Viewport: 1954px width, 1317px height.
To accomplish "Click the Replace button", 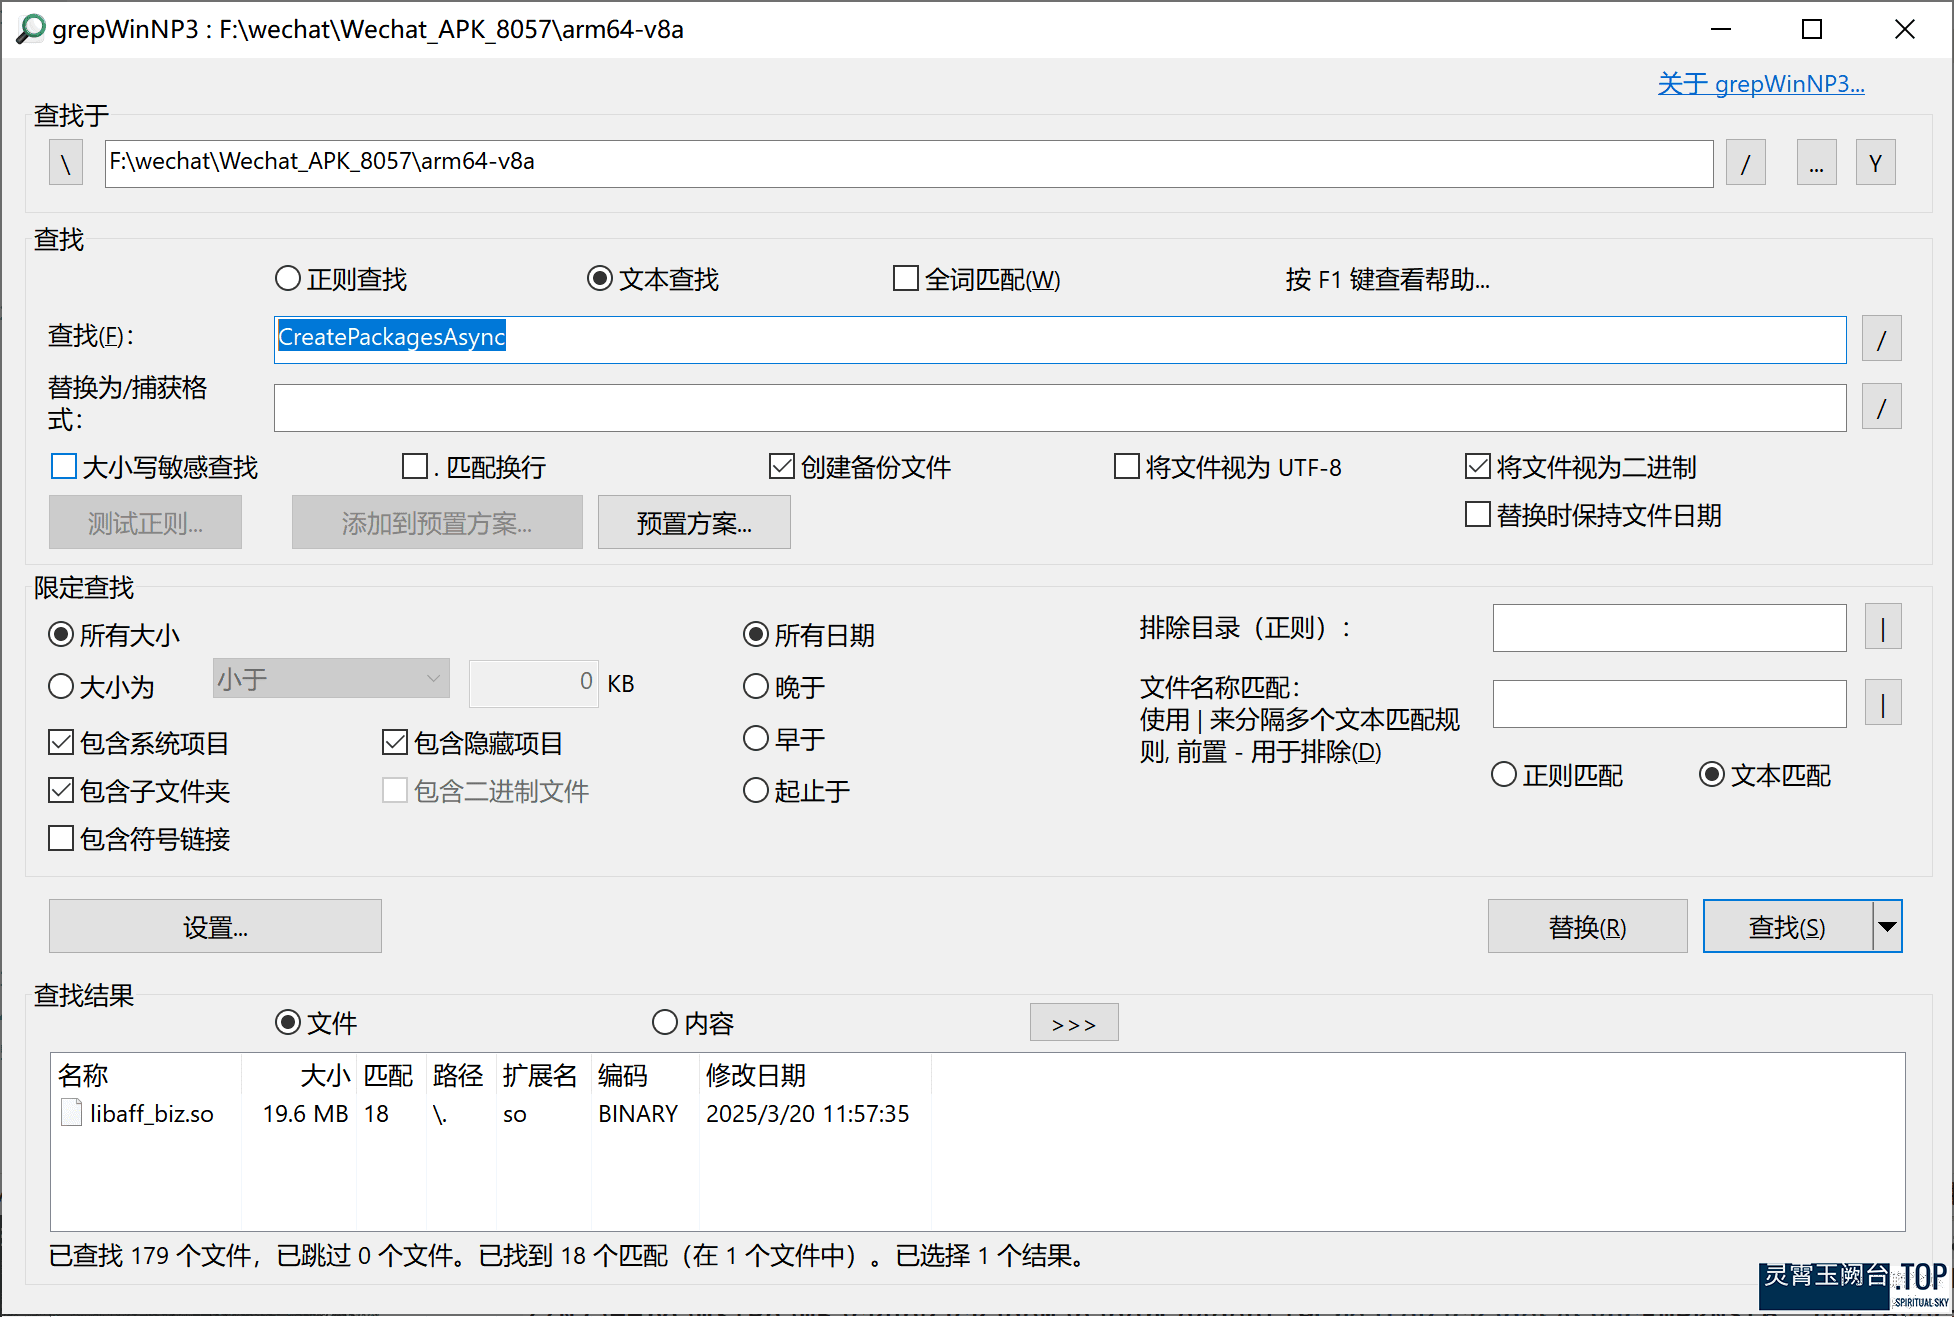I will click(x=1586, y=926).
